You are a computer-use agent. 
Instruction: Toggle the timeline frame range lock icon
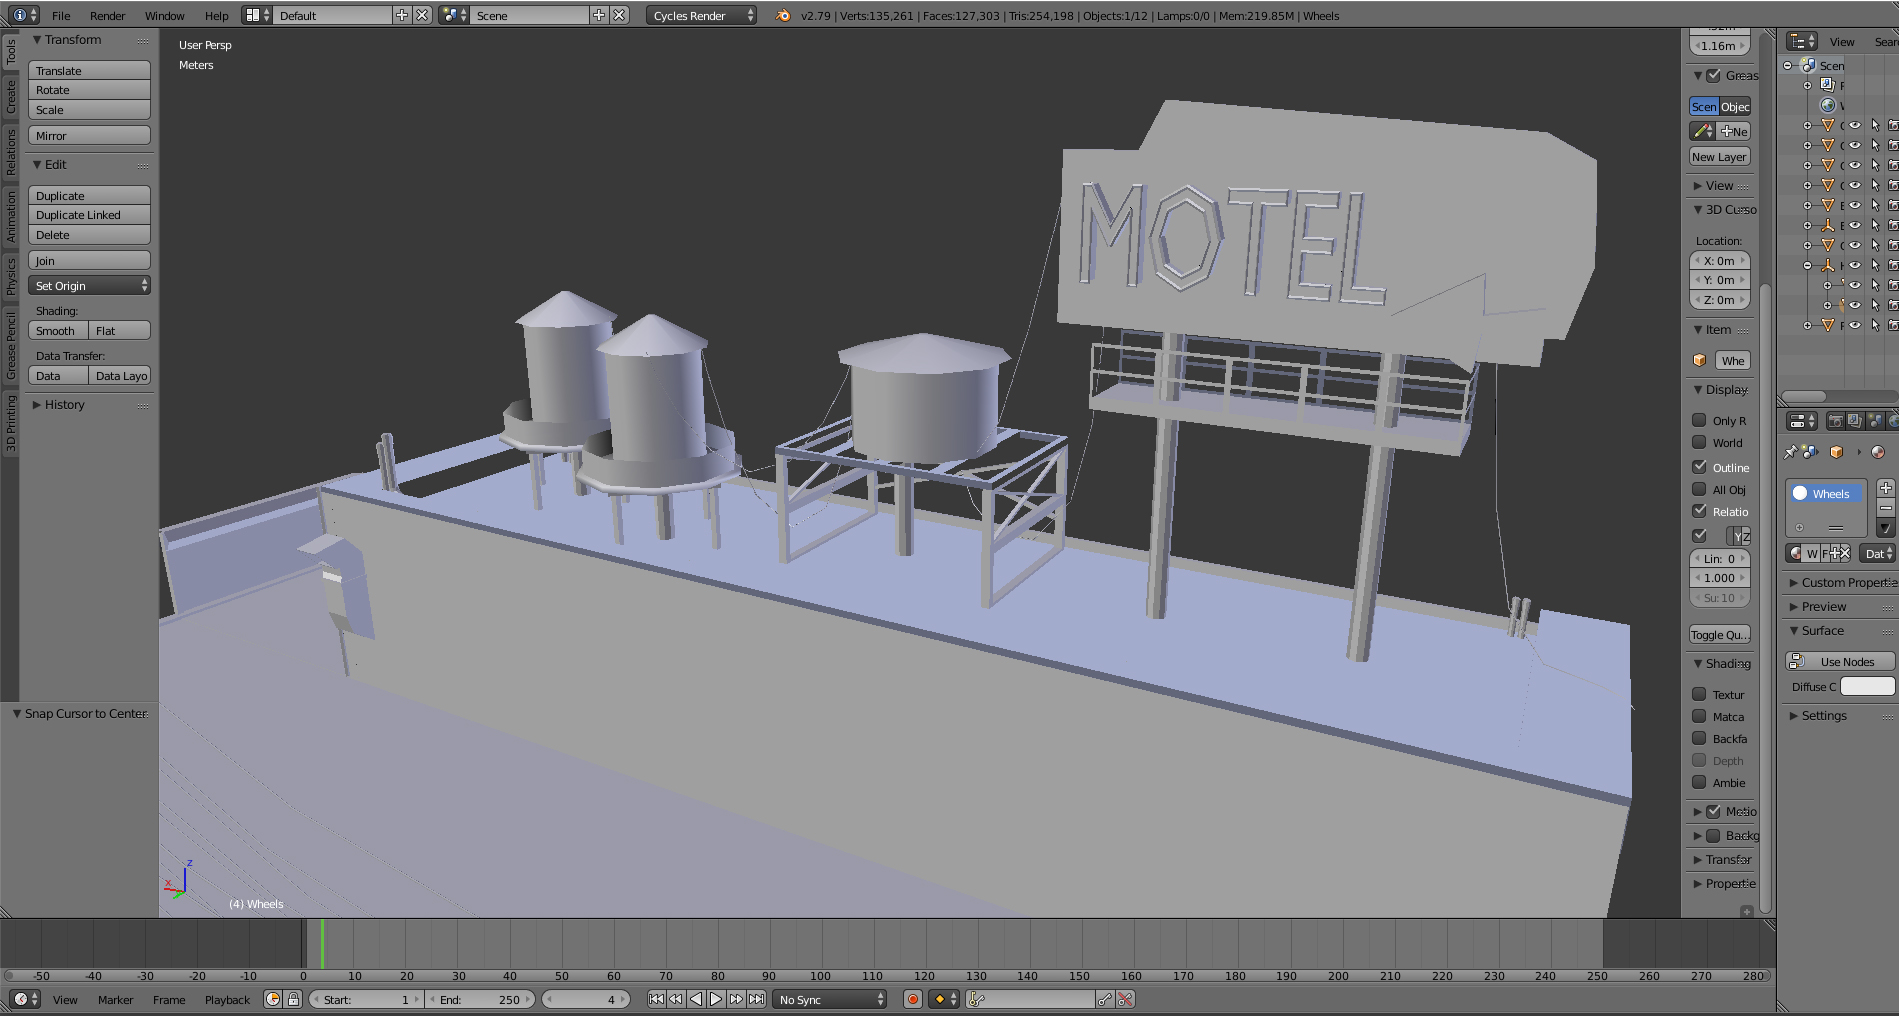[293, 999]
